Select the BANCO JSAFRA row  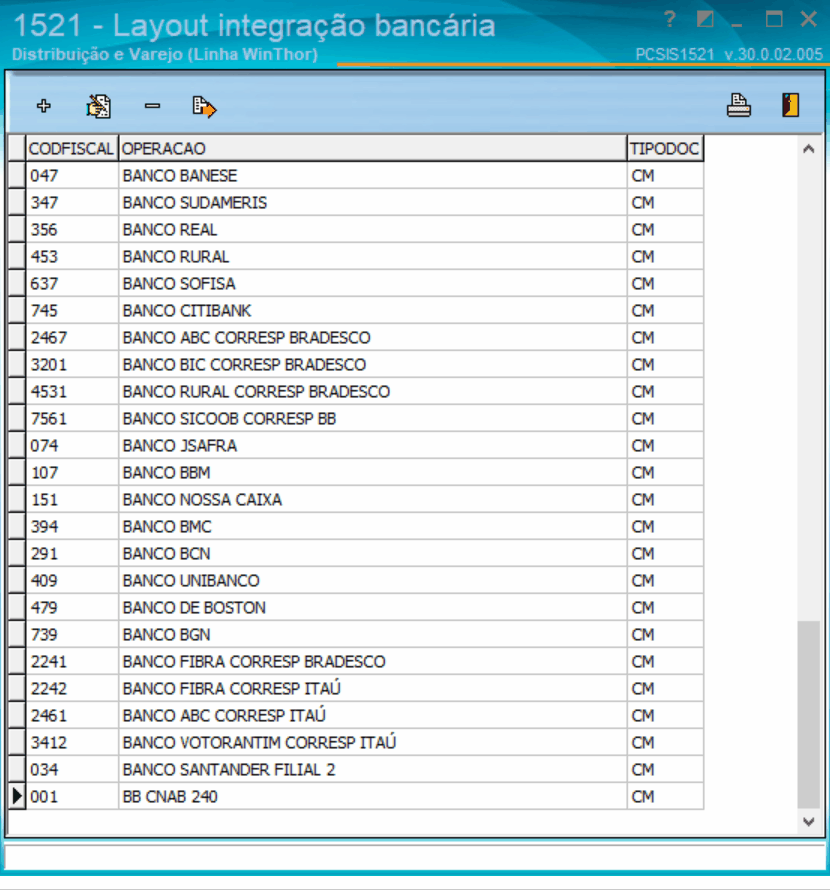pos(356,446)
